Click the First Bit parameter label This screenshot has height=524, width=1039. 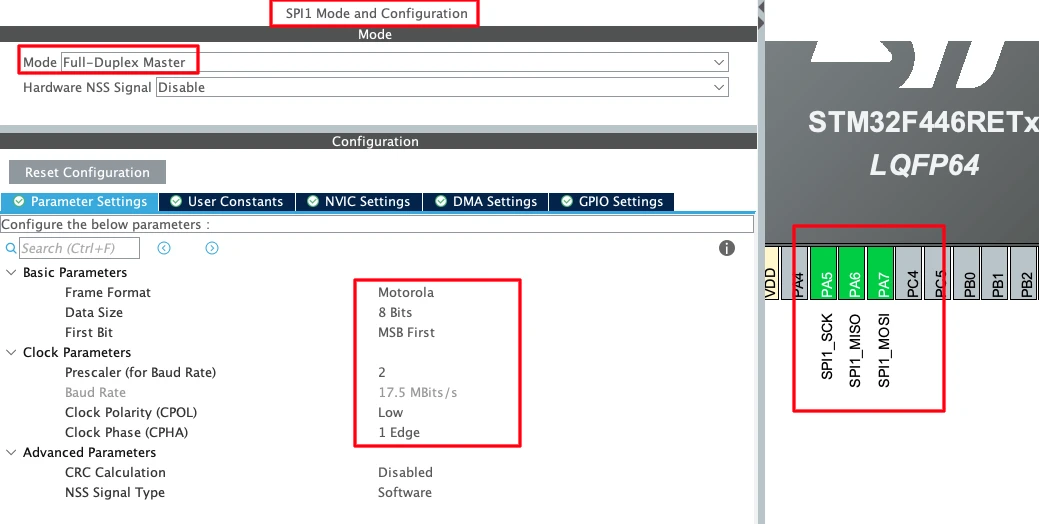[89, 333]
